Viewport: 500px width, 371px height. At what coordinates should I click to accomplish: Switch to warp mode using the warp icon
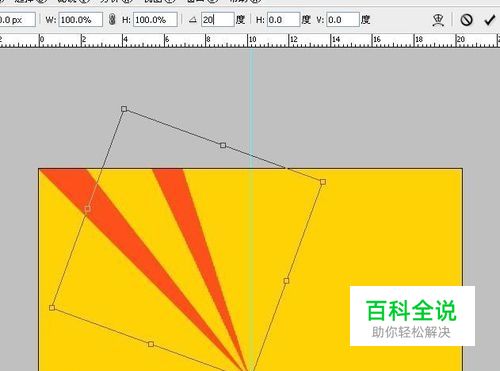[438, 20]
